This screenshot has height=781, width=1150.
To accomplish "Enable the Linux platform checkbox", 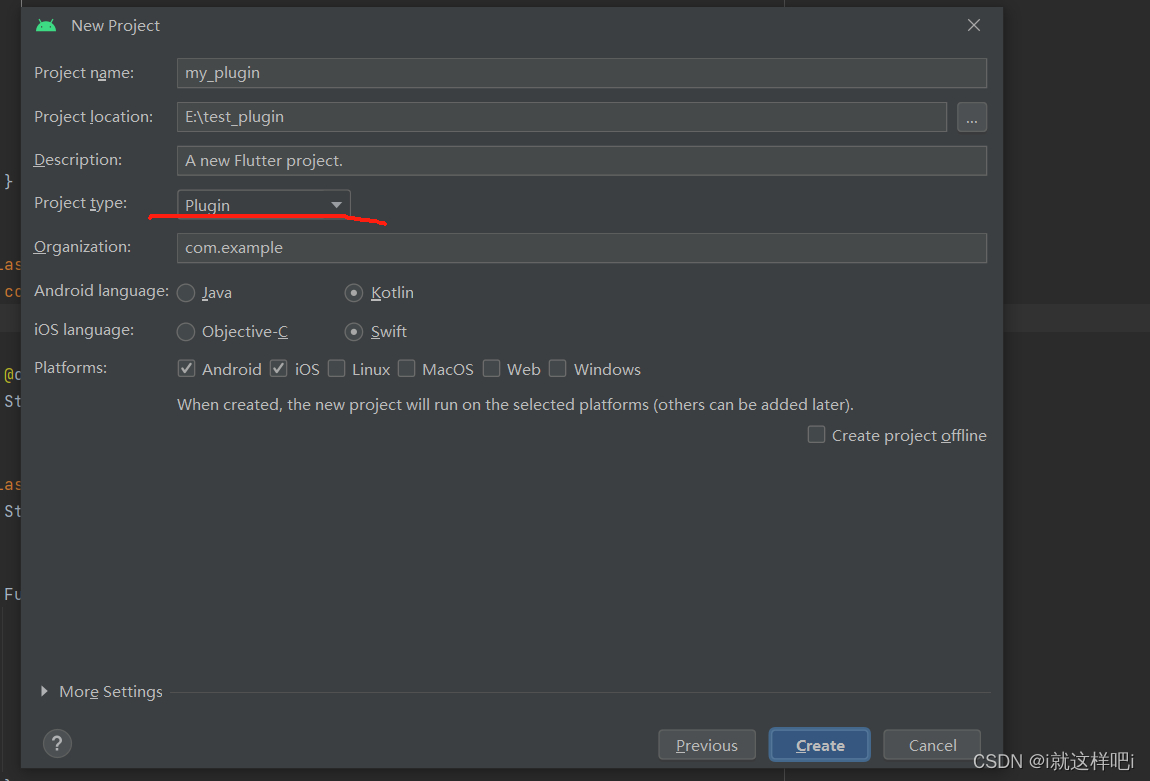I will [337, 368].
